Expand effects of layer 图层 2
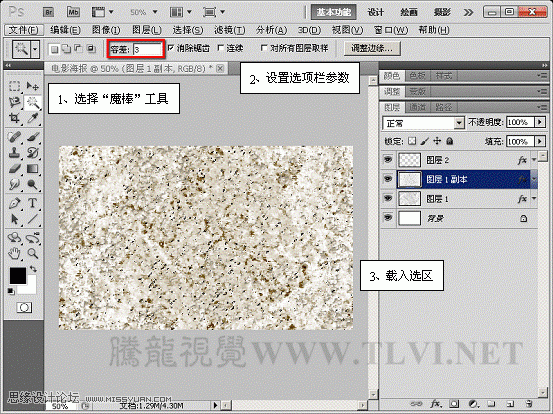Screen dimensions: 553x414 coord(534,160)
